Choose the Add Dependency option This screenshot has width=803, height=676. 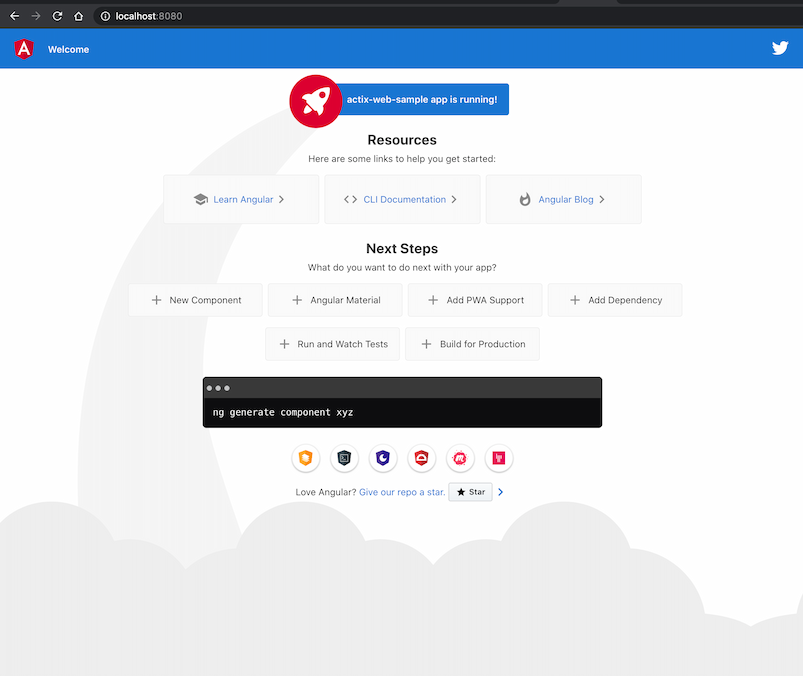coord(615,300)
